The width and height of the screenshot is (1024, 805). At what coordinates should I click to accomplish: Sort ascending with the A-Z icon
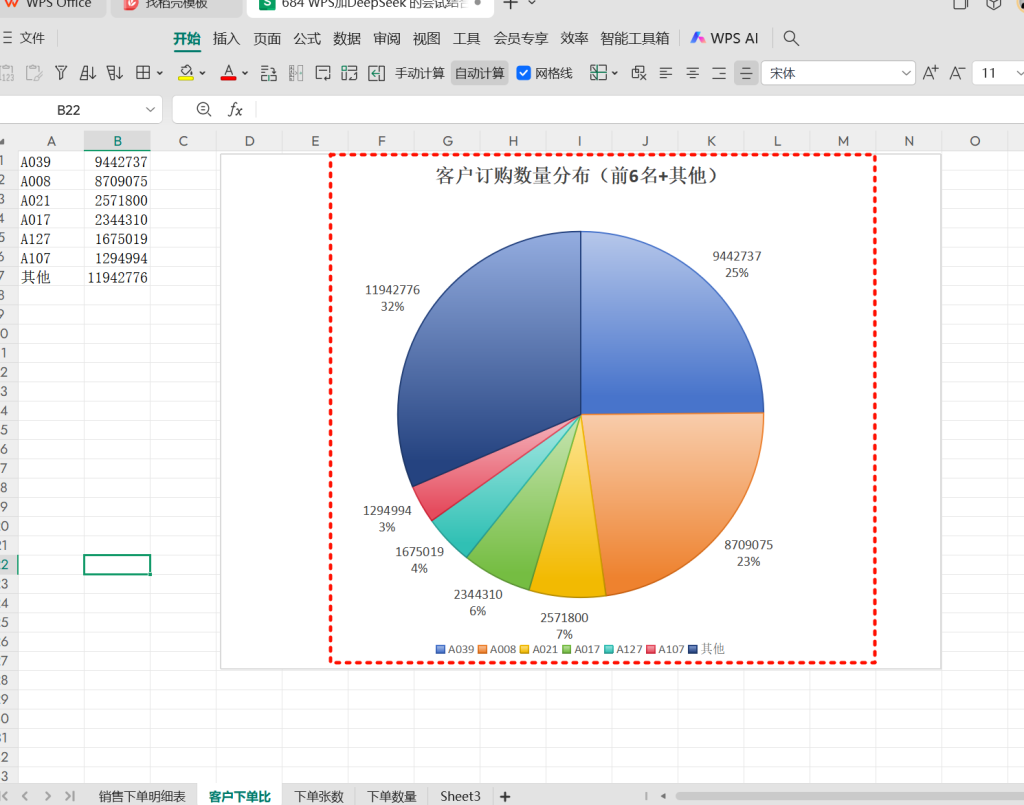click(x=88, y=72)
